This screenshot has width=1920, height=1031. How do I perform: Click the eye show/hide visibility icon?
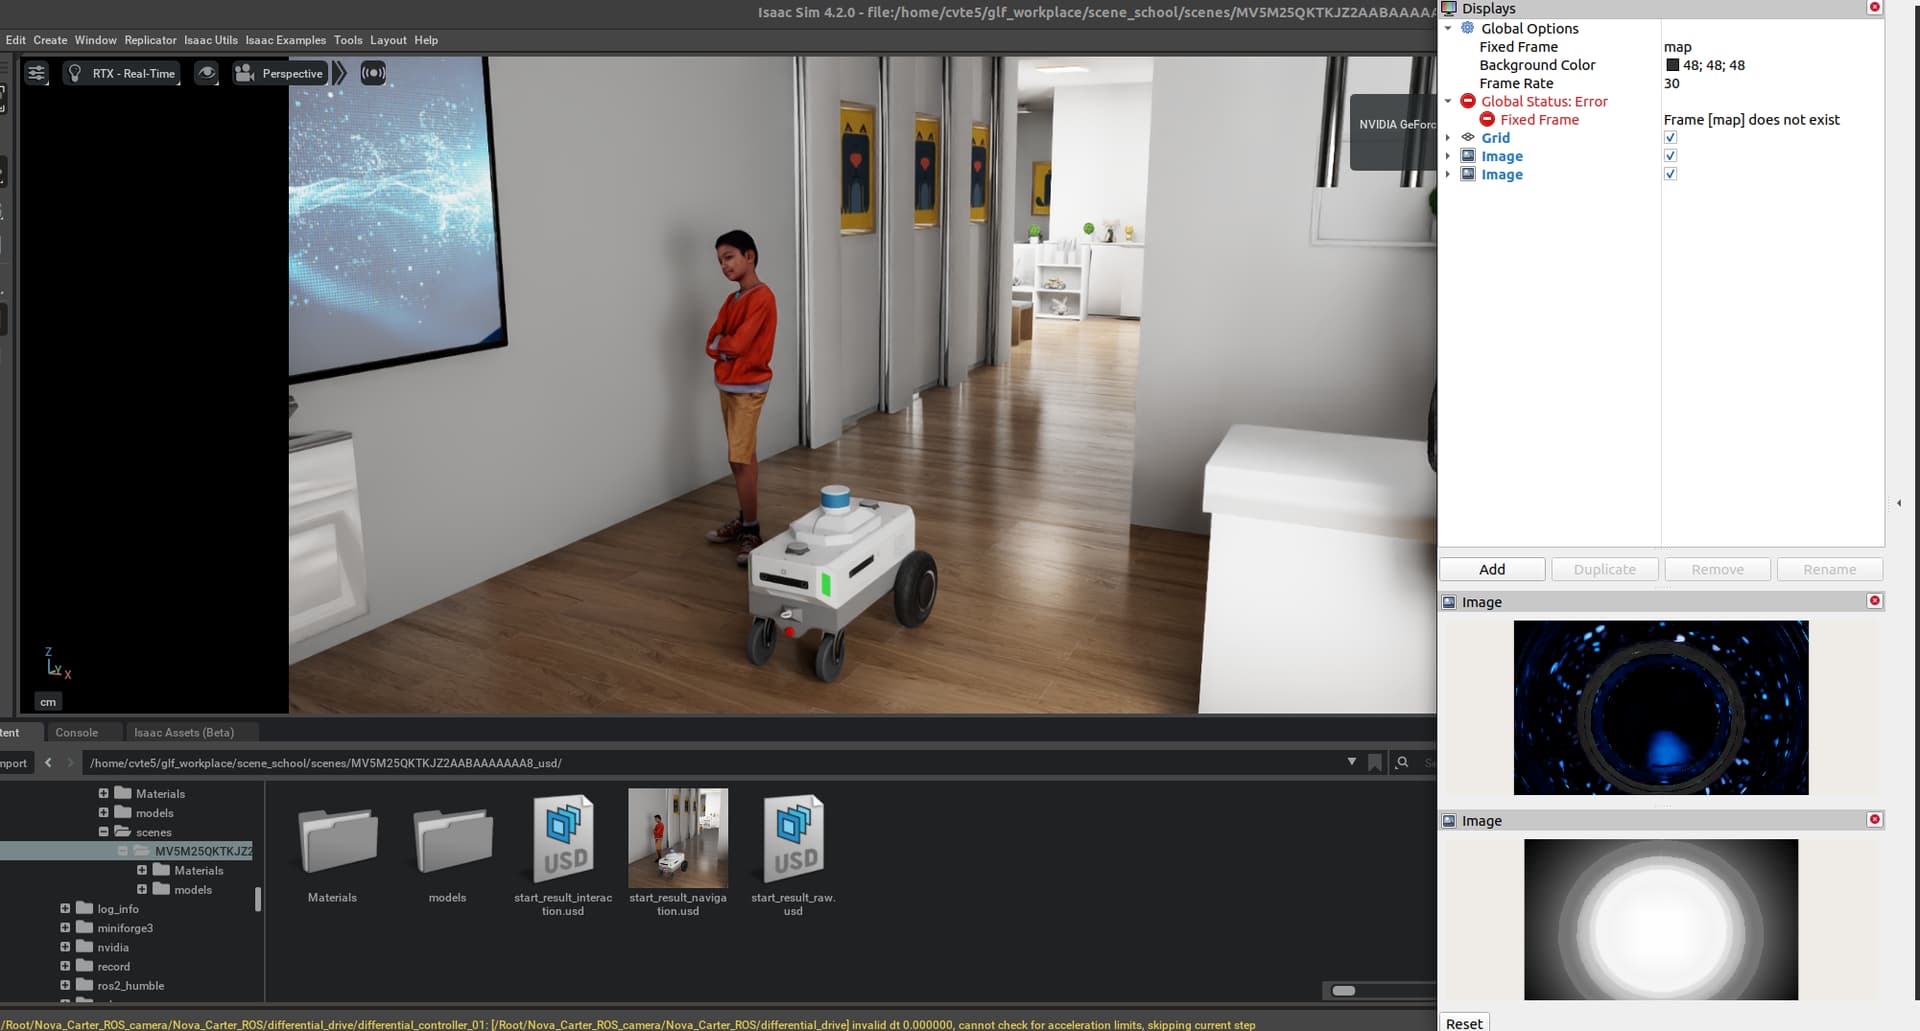pyautogui.click(x=207, y=73)
